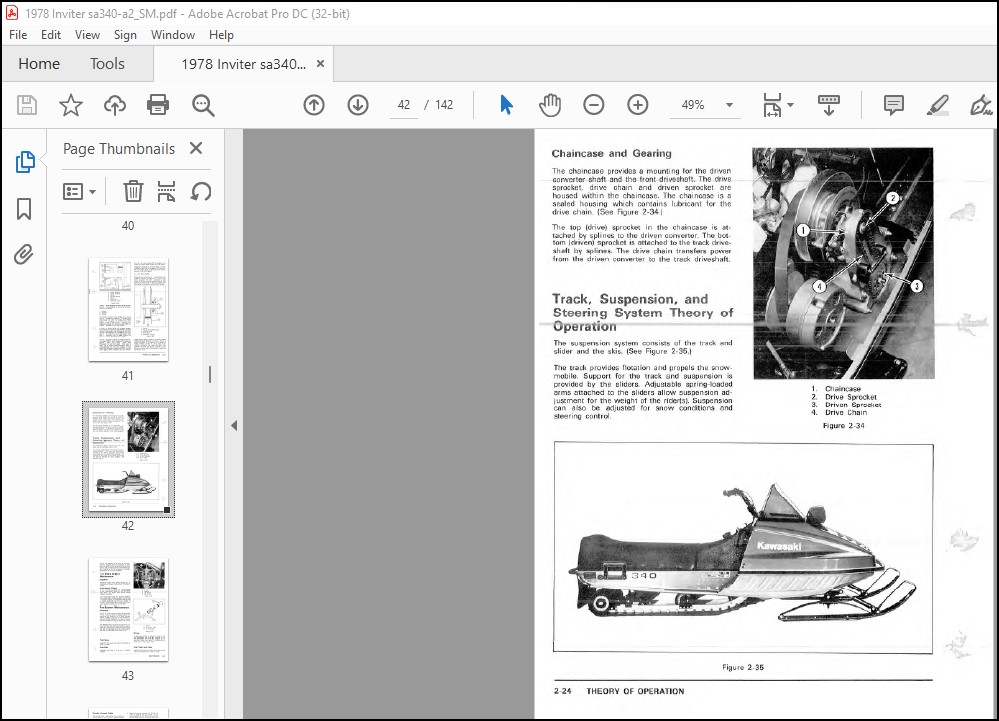Open the Edit menu
The height and width of the screenshot is (721, 999).
click(51, 35)
